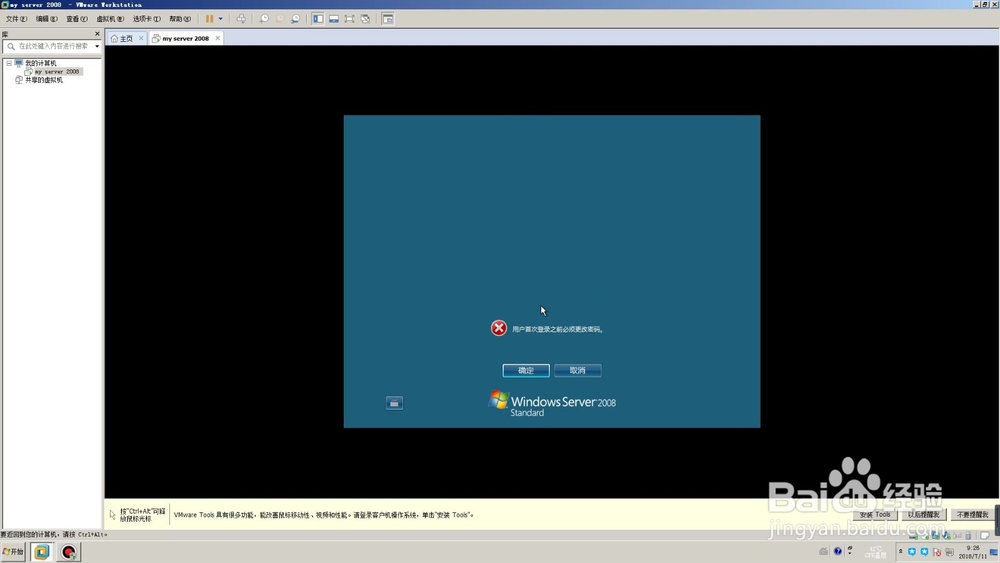Open the 虚拟机 menu
Viewport: 1000px width, 563px height.
pyautogui.click(x=110, y=19)
